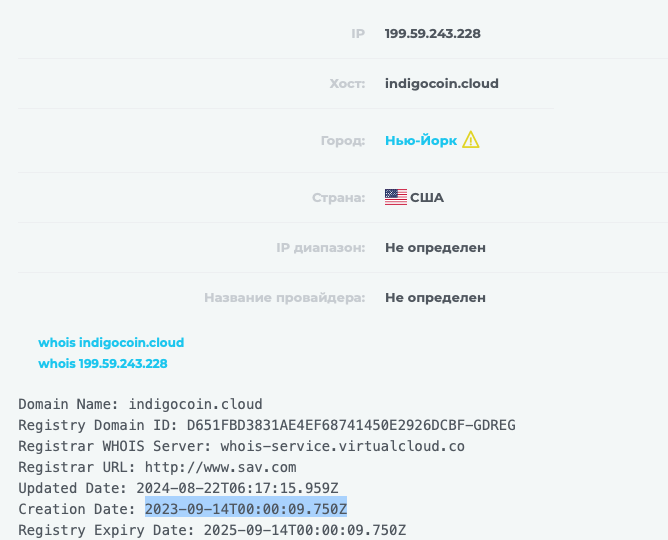Click the IP диапазон value Не определен
The width and height of the screenshot is (668, 540).
click(x=435, y=247)
